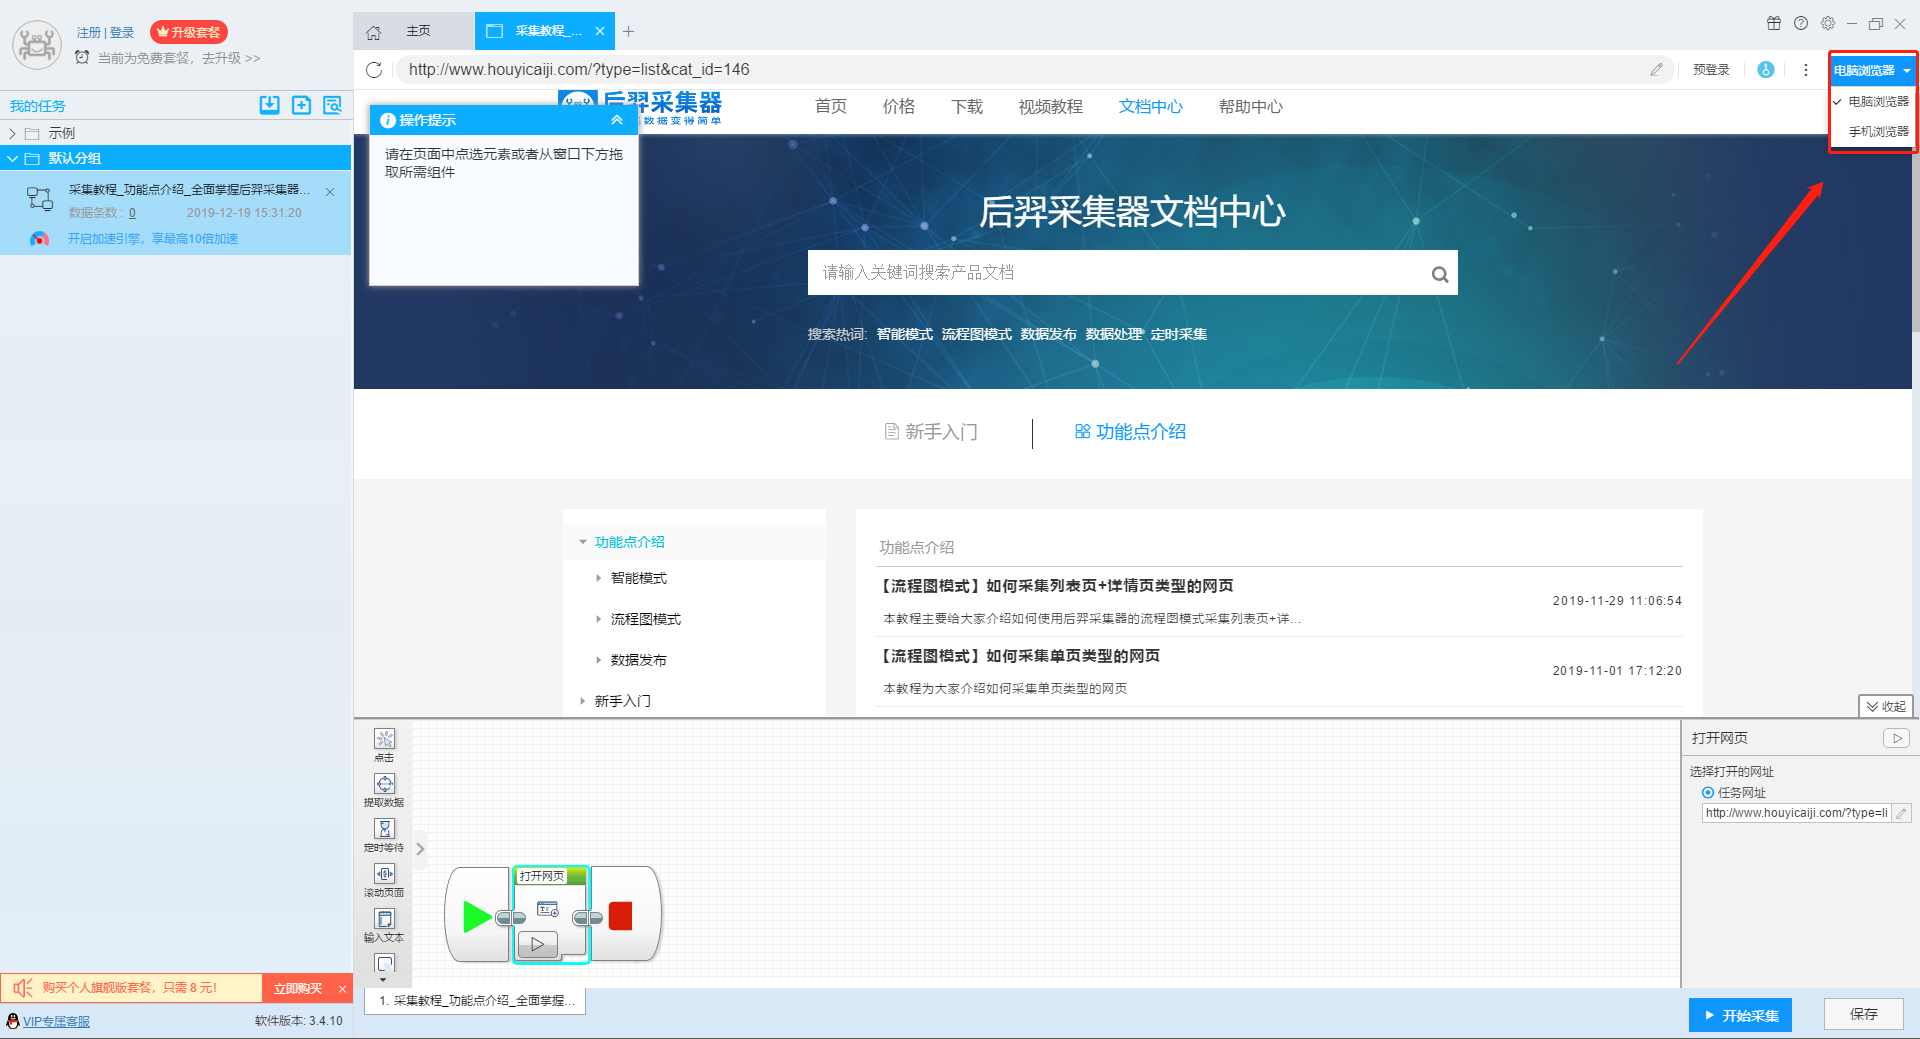The width and height of the screenshot is (1920, 1039).
Task: Click the 预登录 pre-login button
Action: (x=1711, y=70)
